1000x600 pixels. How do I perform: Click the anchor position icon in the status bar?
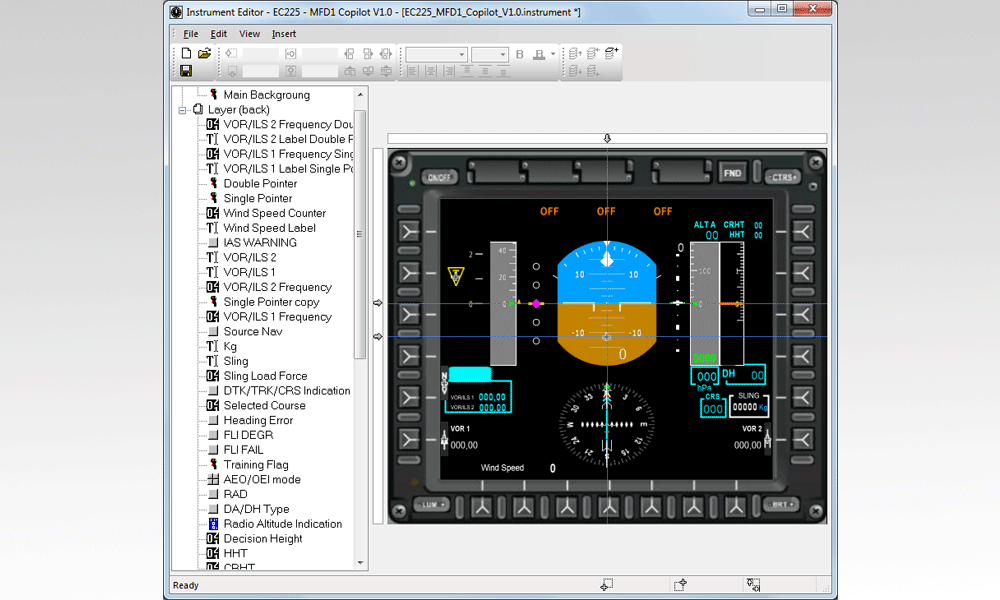pos(606,585)
